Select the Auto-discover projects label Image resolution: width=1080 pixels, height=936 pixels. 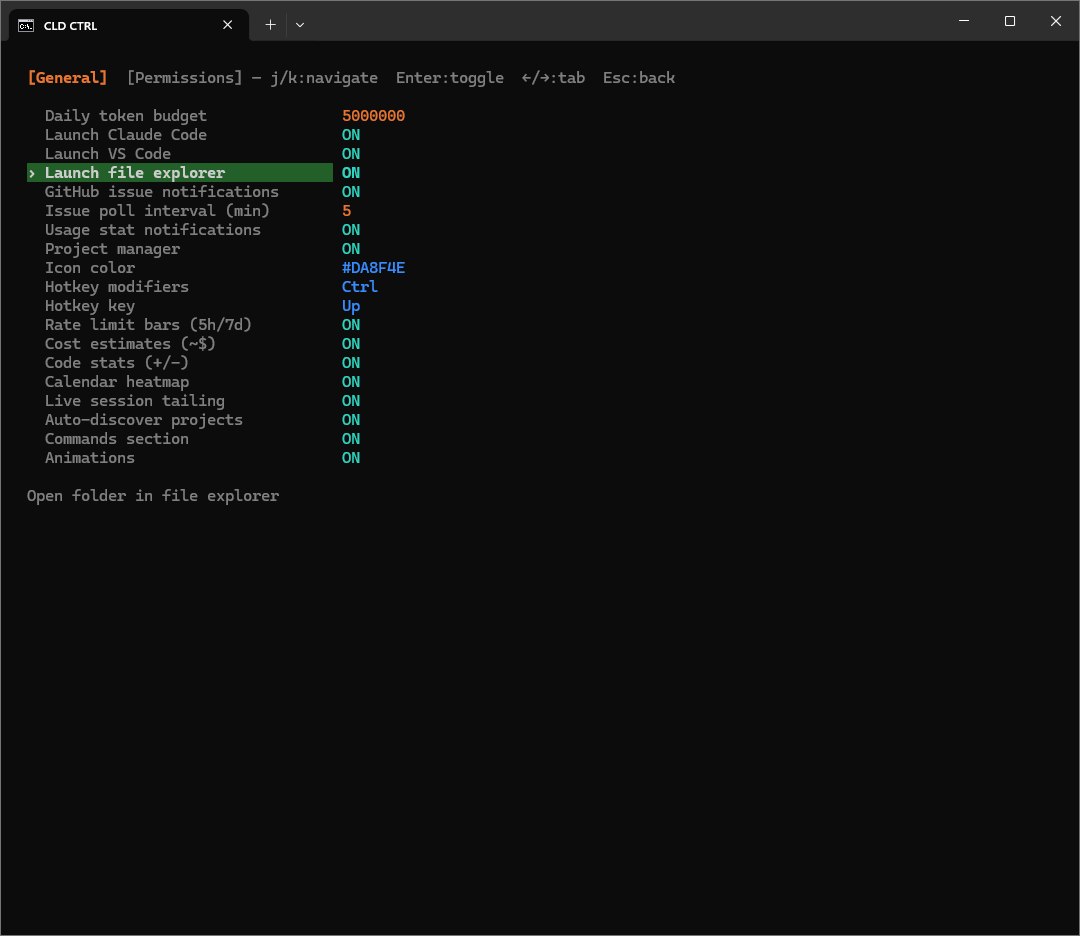144,420
